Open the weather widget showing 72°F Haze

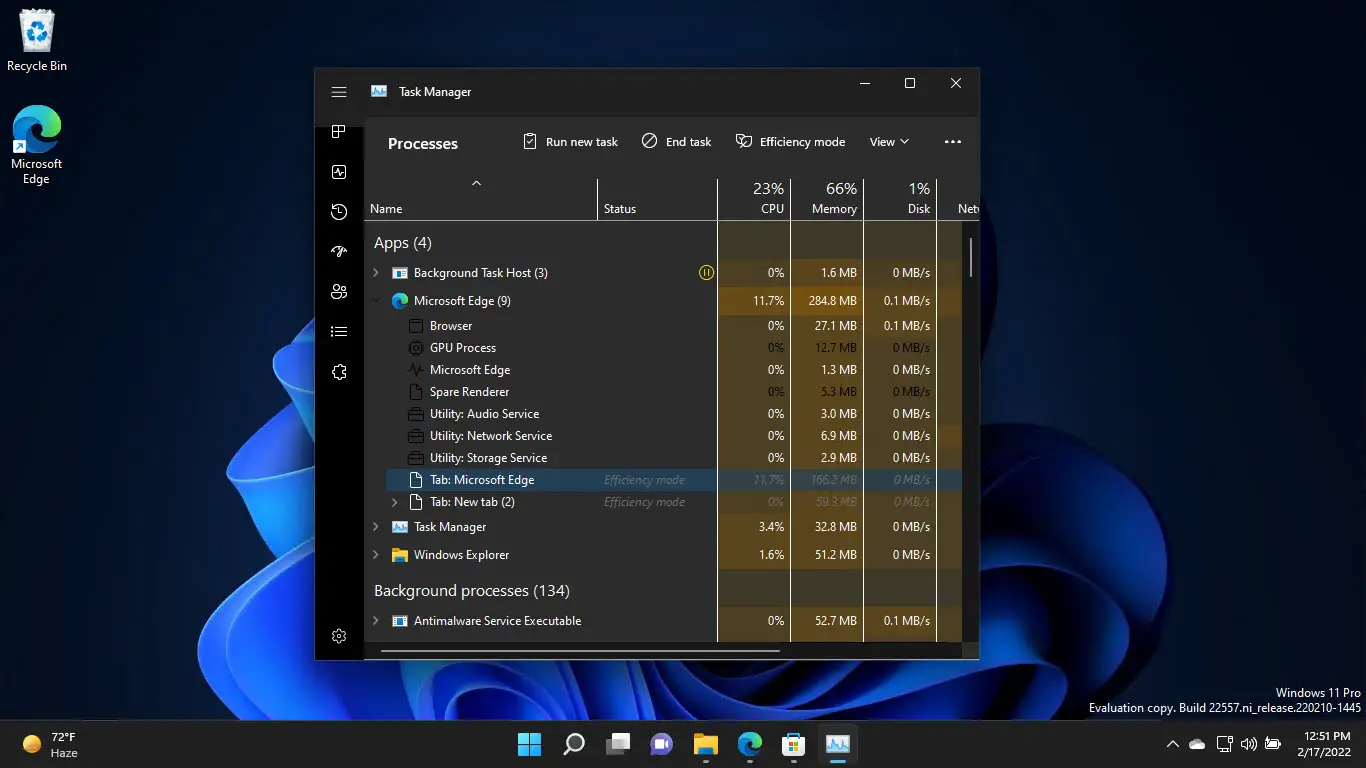[50, 744]
